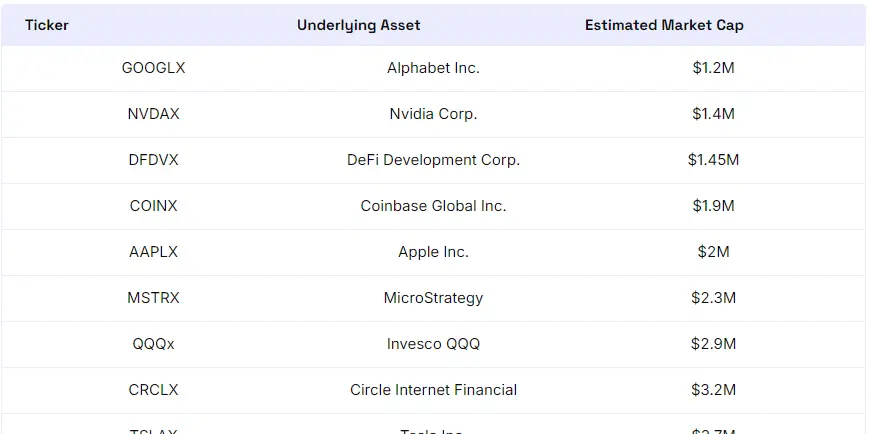The height and width of the screenshot is (434, 870).
Task: Select the NVDAX ticker cell
Action: pos(153,114)
